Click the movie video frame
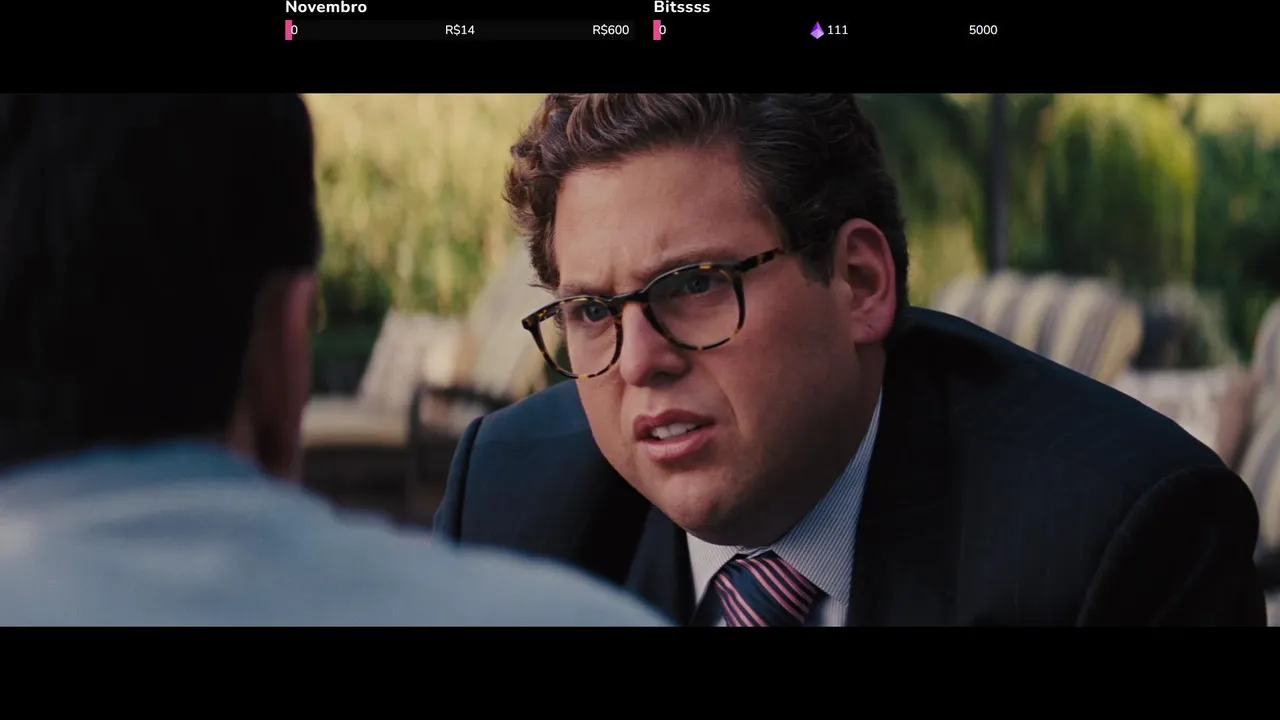 click(640, 360)
